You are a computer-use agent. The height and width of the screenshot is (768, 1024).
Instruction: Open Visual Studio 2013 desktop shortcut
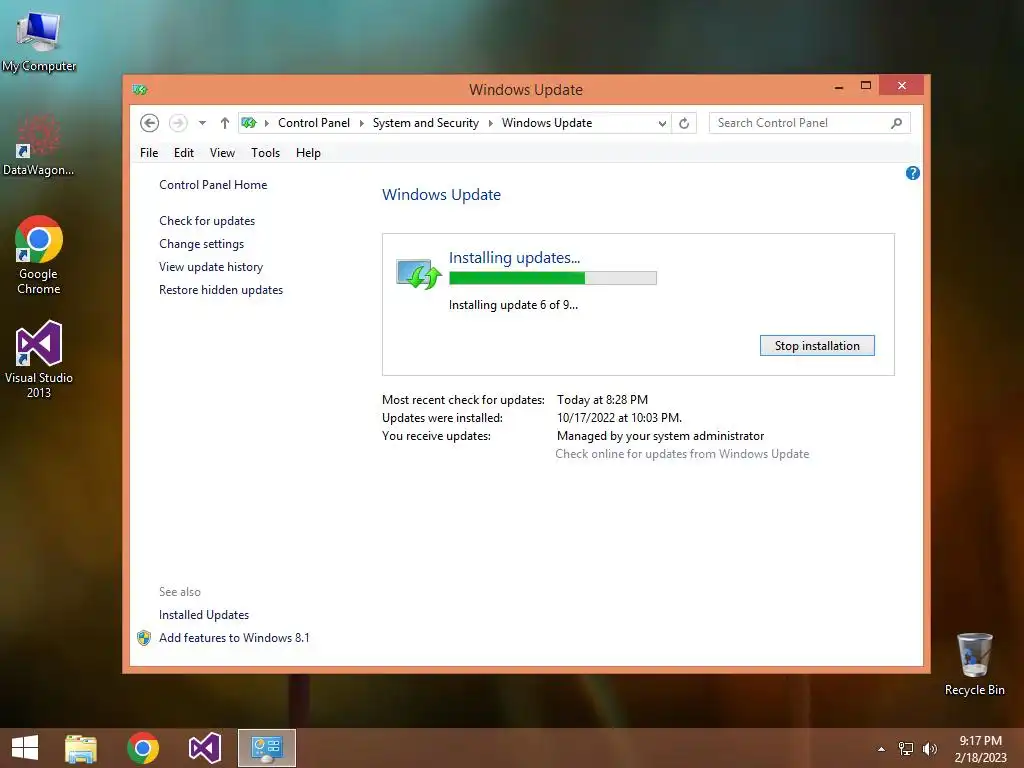coord(39,359)
